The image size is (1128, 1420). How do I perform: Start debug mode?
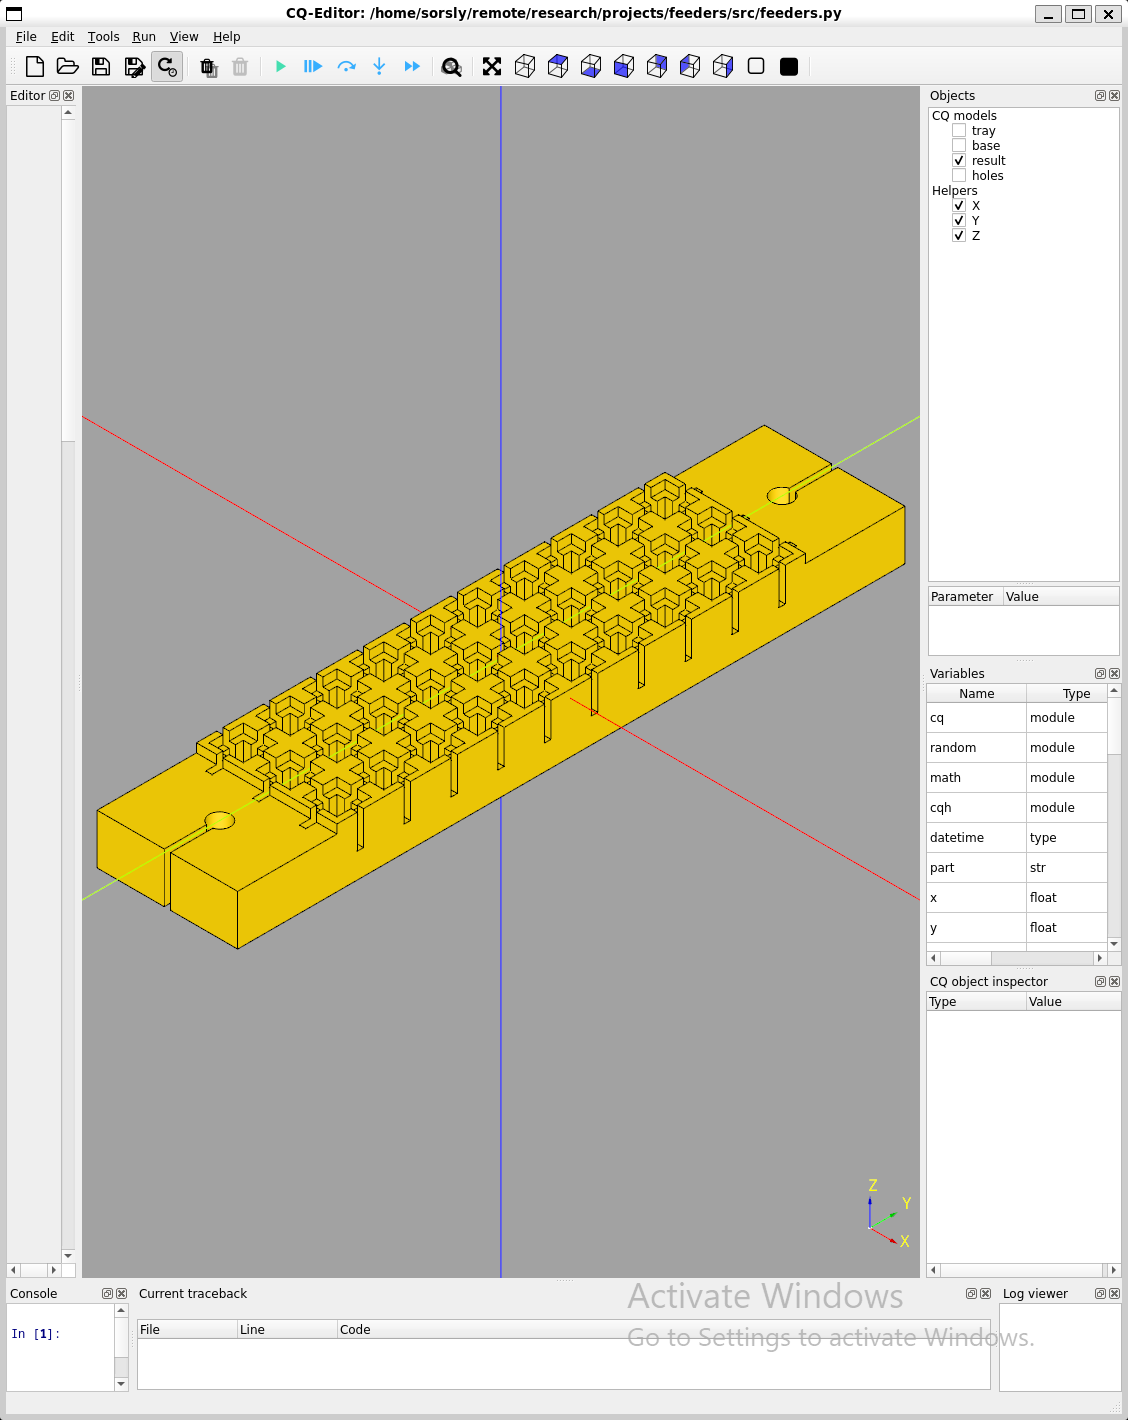(x=313, y=67)
